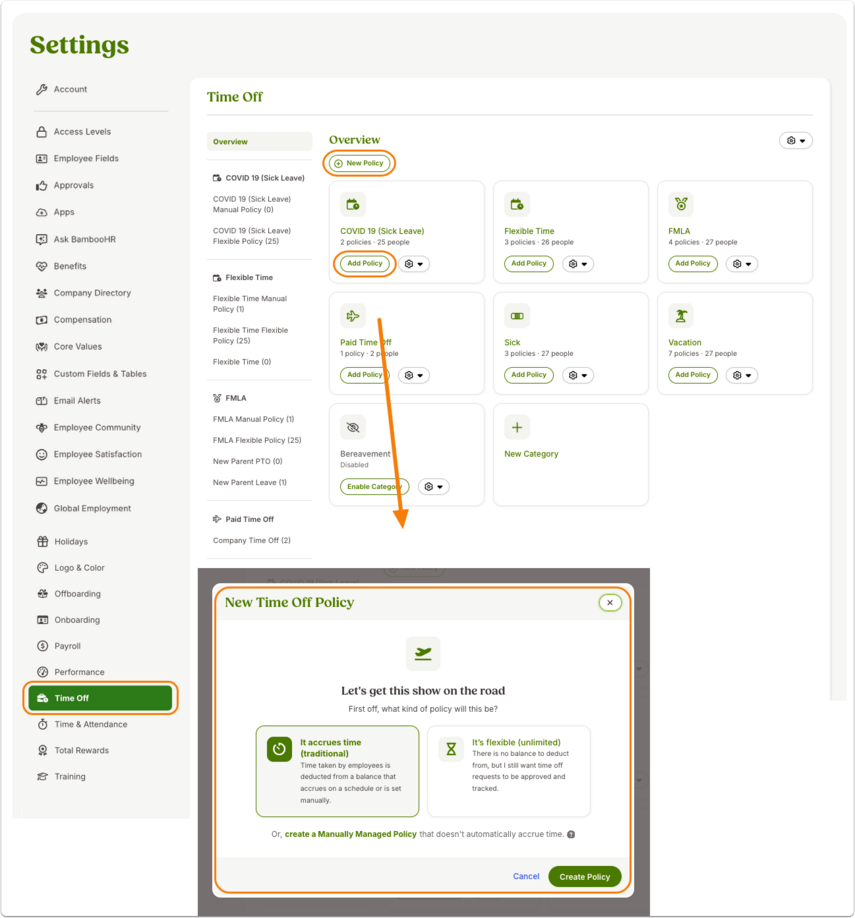
Task: Click the Apps cloud icon
Action: pyautogui.click(x=42, y=213)
